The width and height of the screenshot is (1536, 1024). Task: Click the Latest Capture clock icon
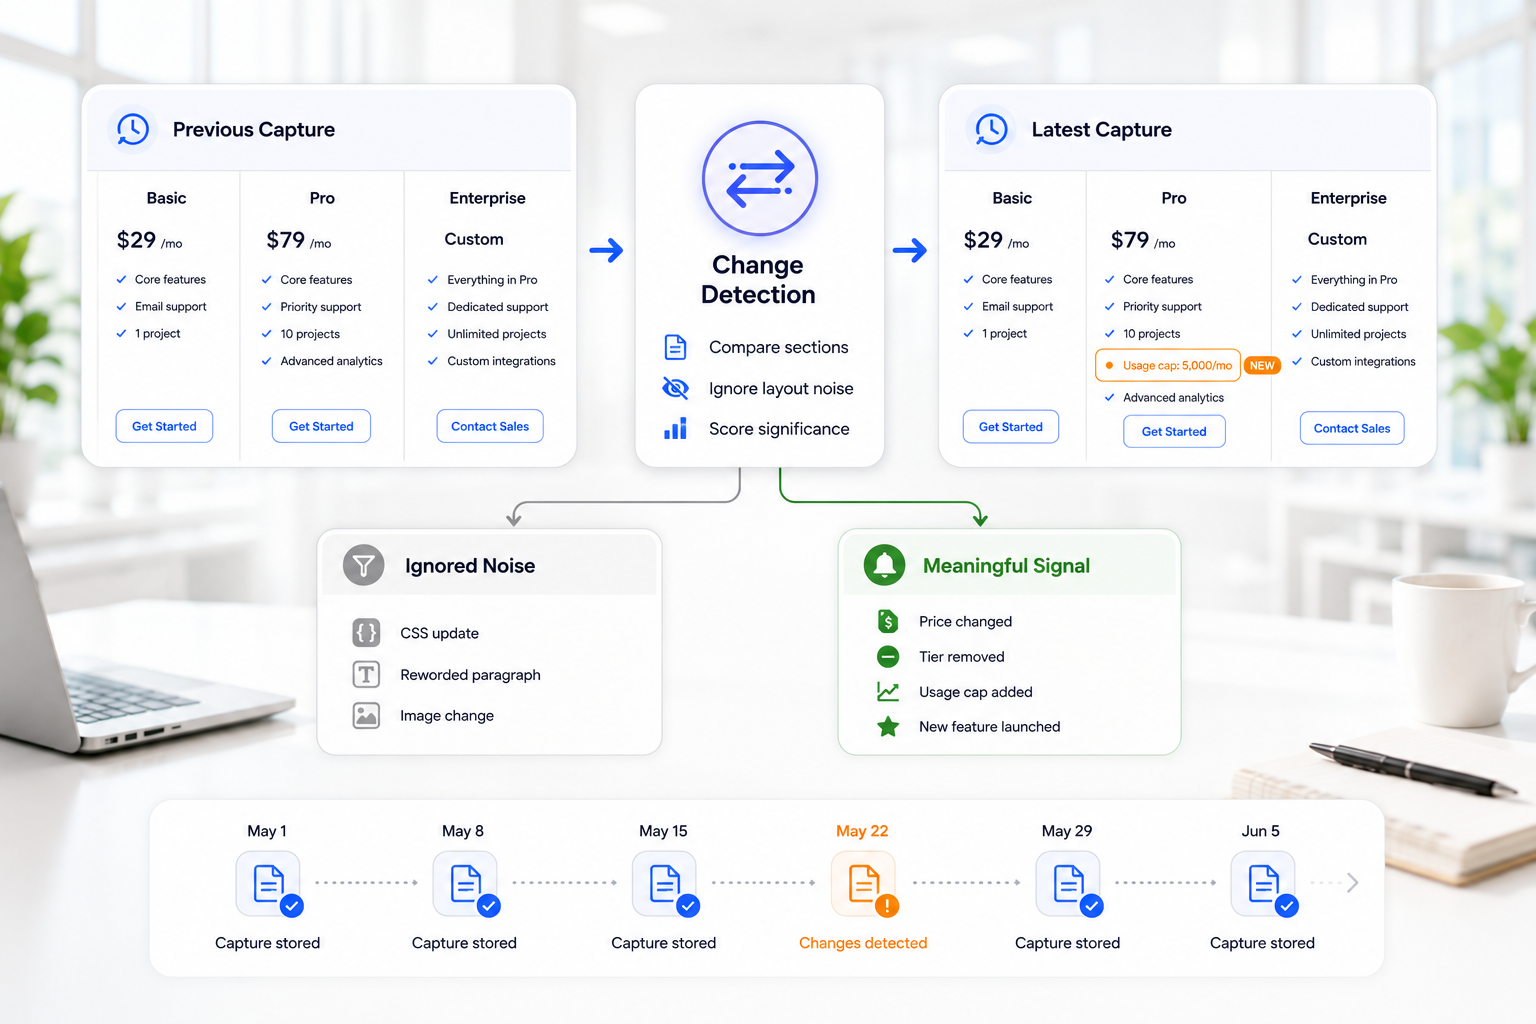[991, 129]
